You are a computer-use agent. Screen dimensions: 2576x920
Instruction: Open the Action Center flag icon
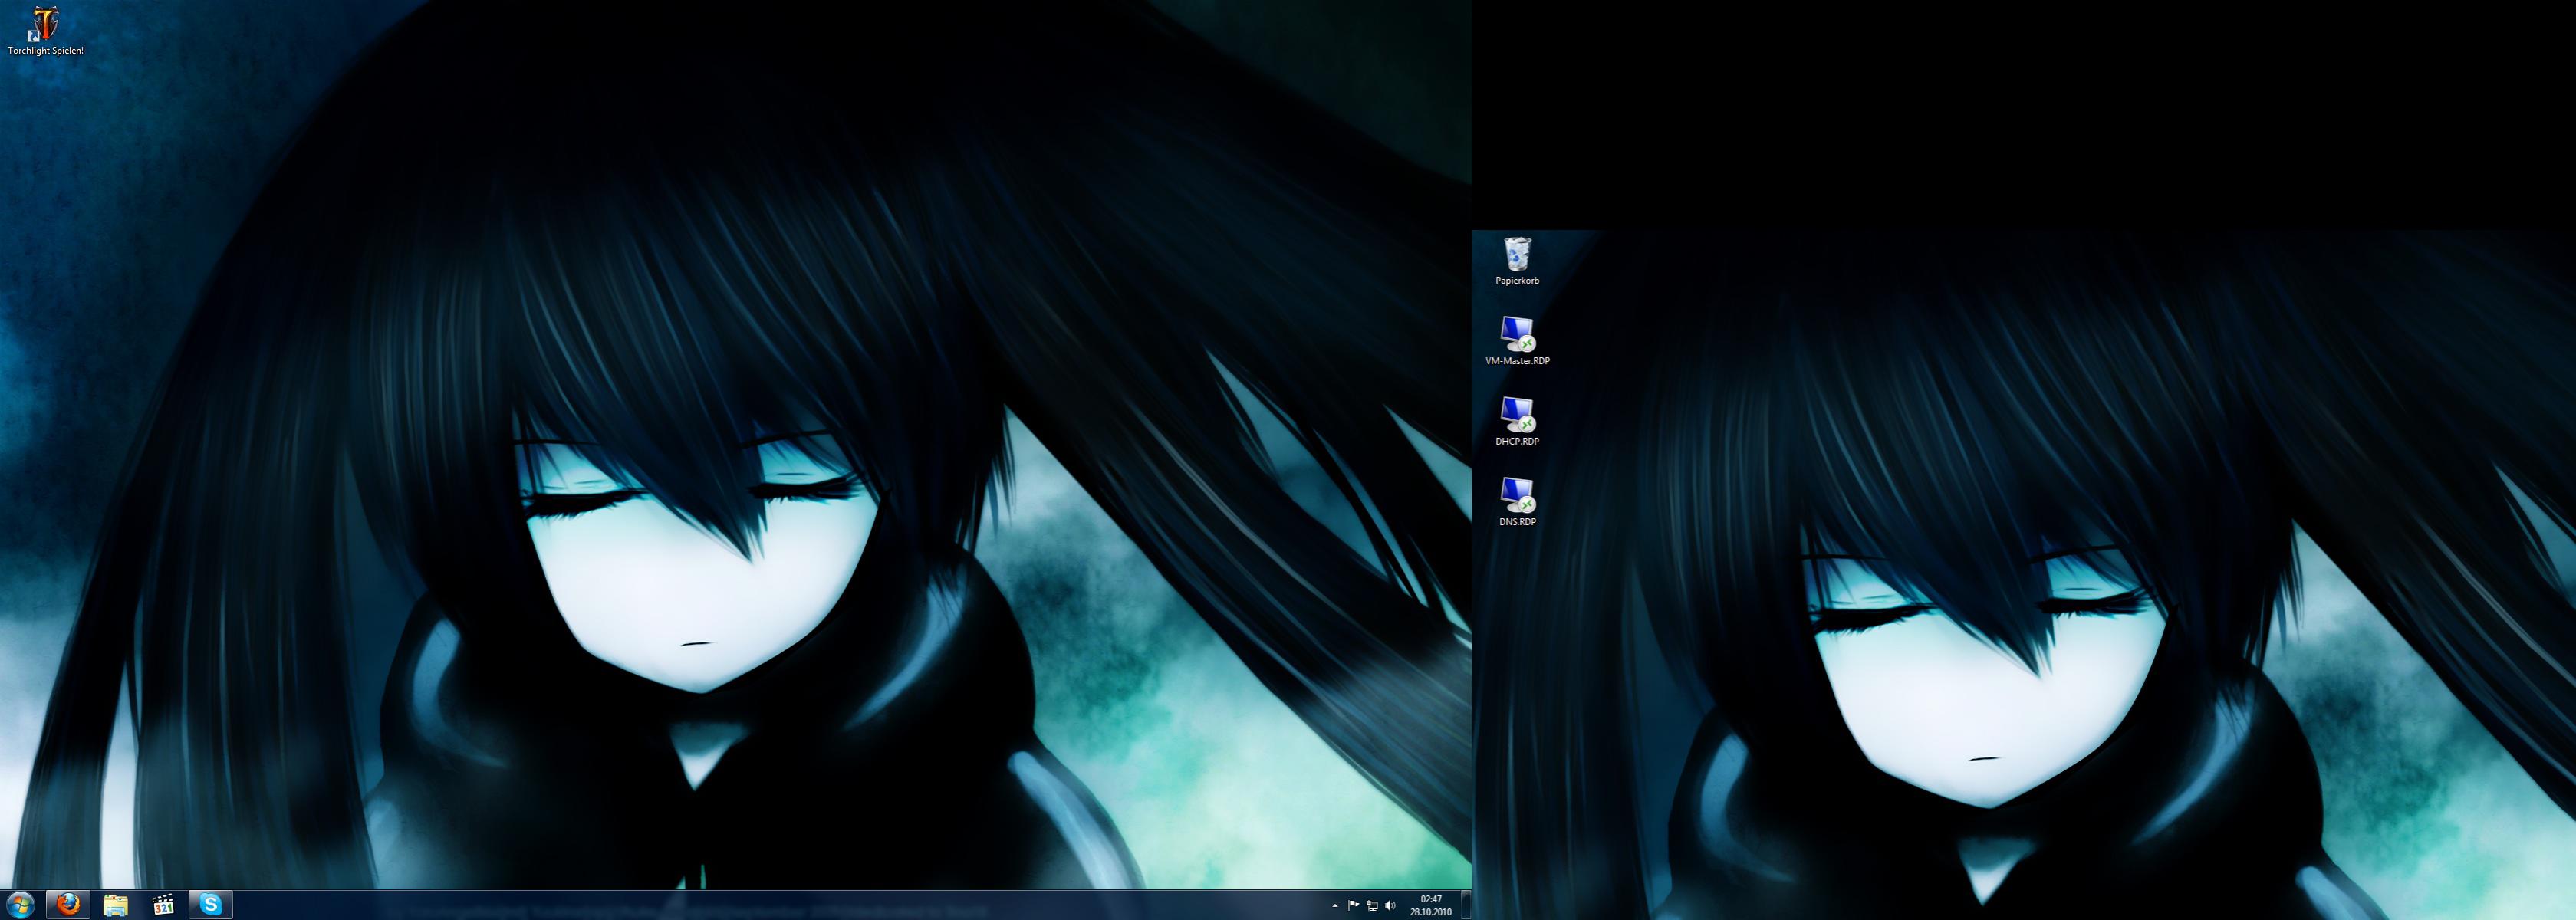click(x=1353, y=906)
